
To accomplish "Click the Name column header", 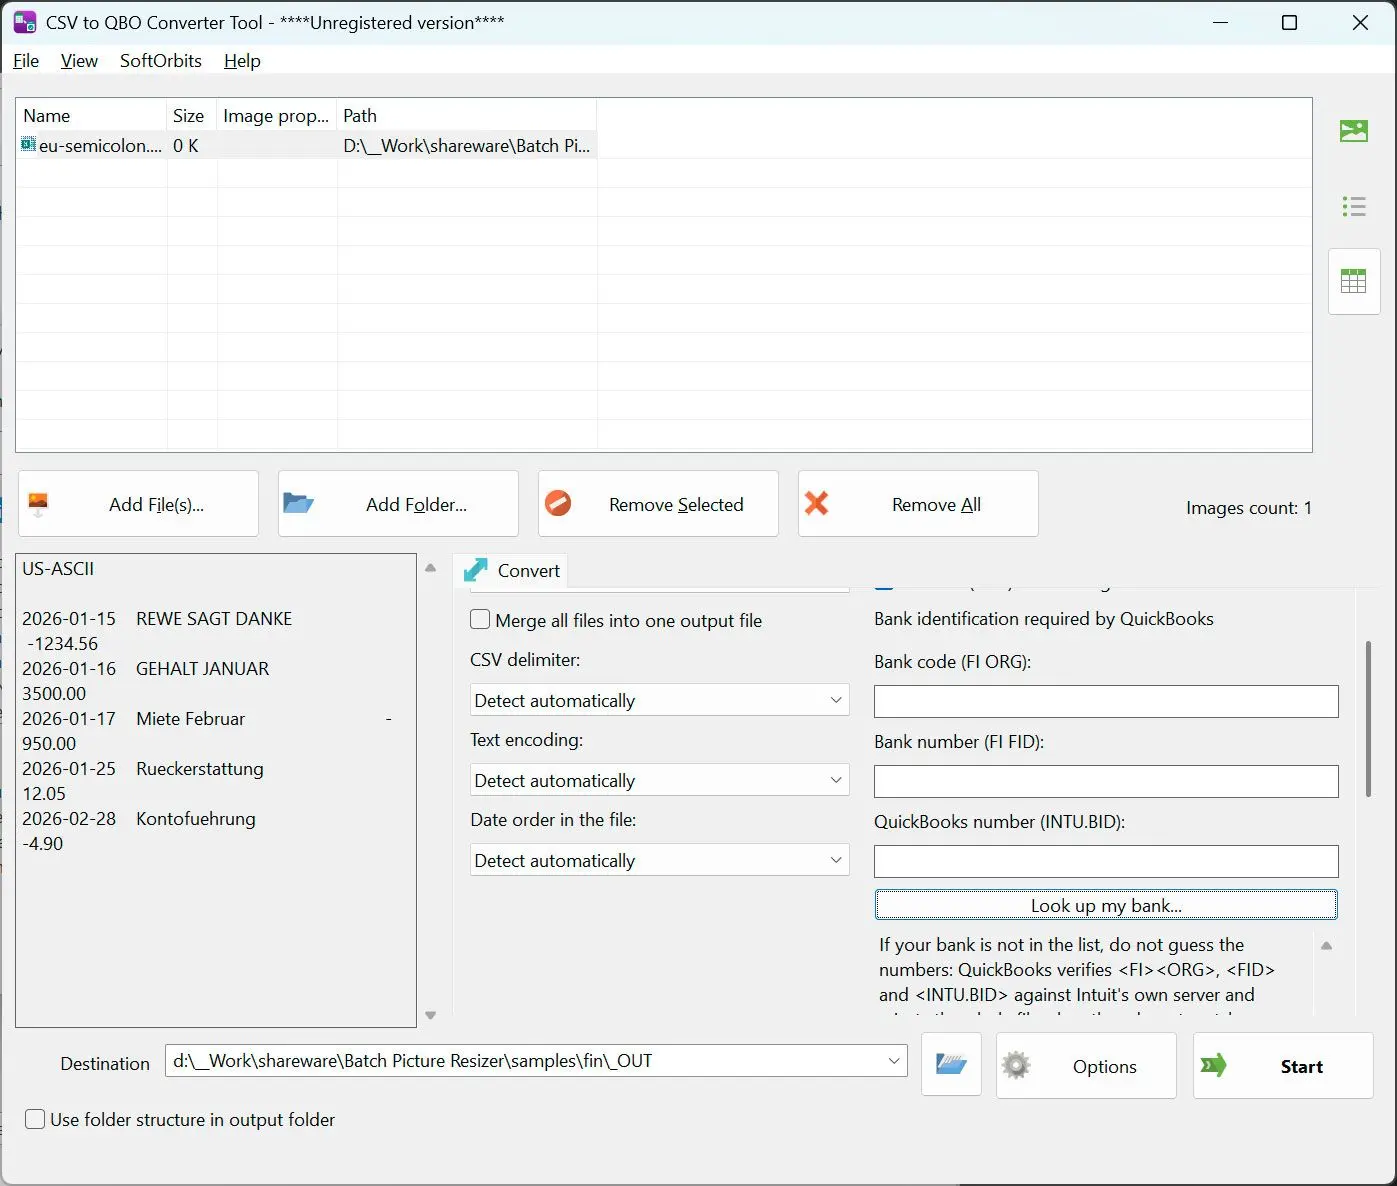I will tap(91, 115).
